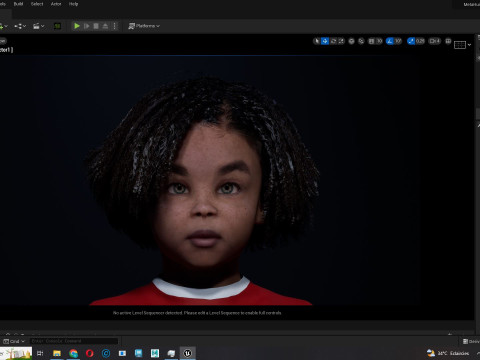The height and width of the screenshot is (360, 480).
Task: Click the Skip Frame play button
Action: [86, 26]
